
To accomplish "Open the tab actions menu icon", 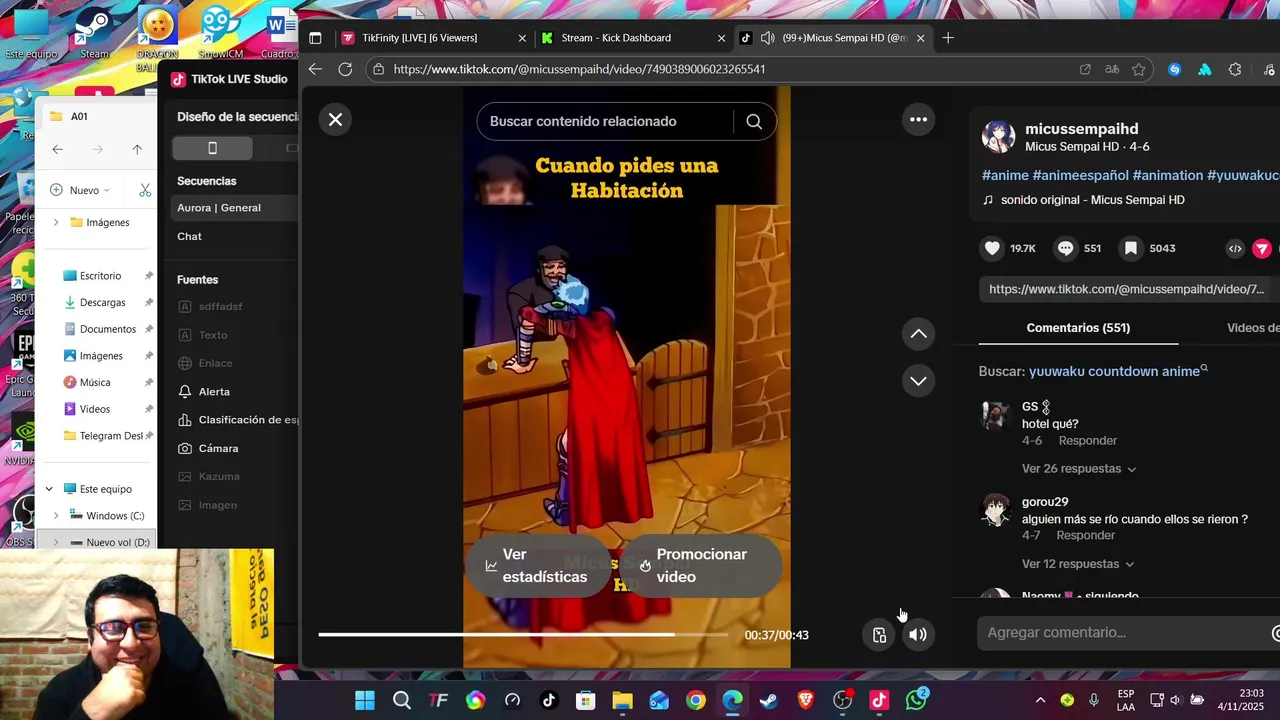I will [x=315, y=38].
